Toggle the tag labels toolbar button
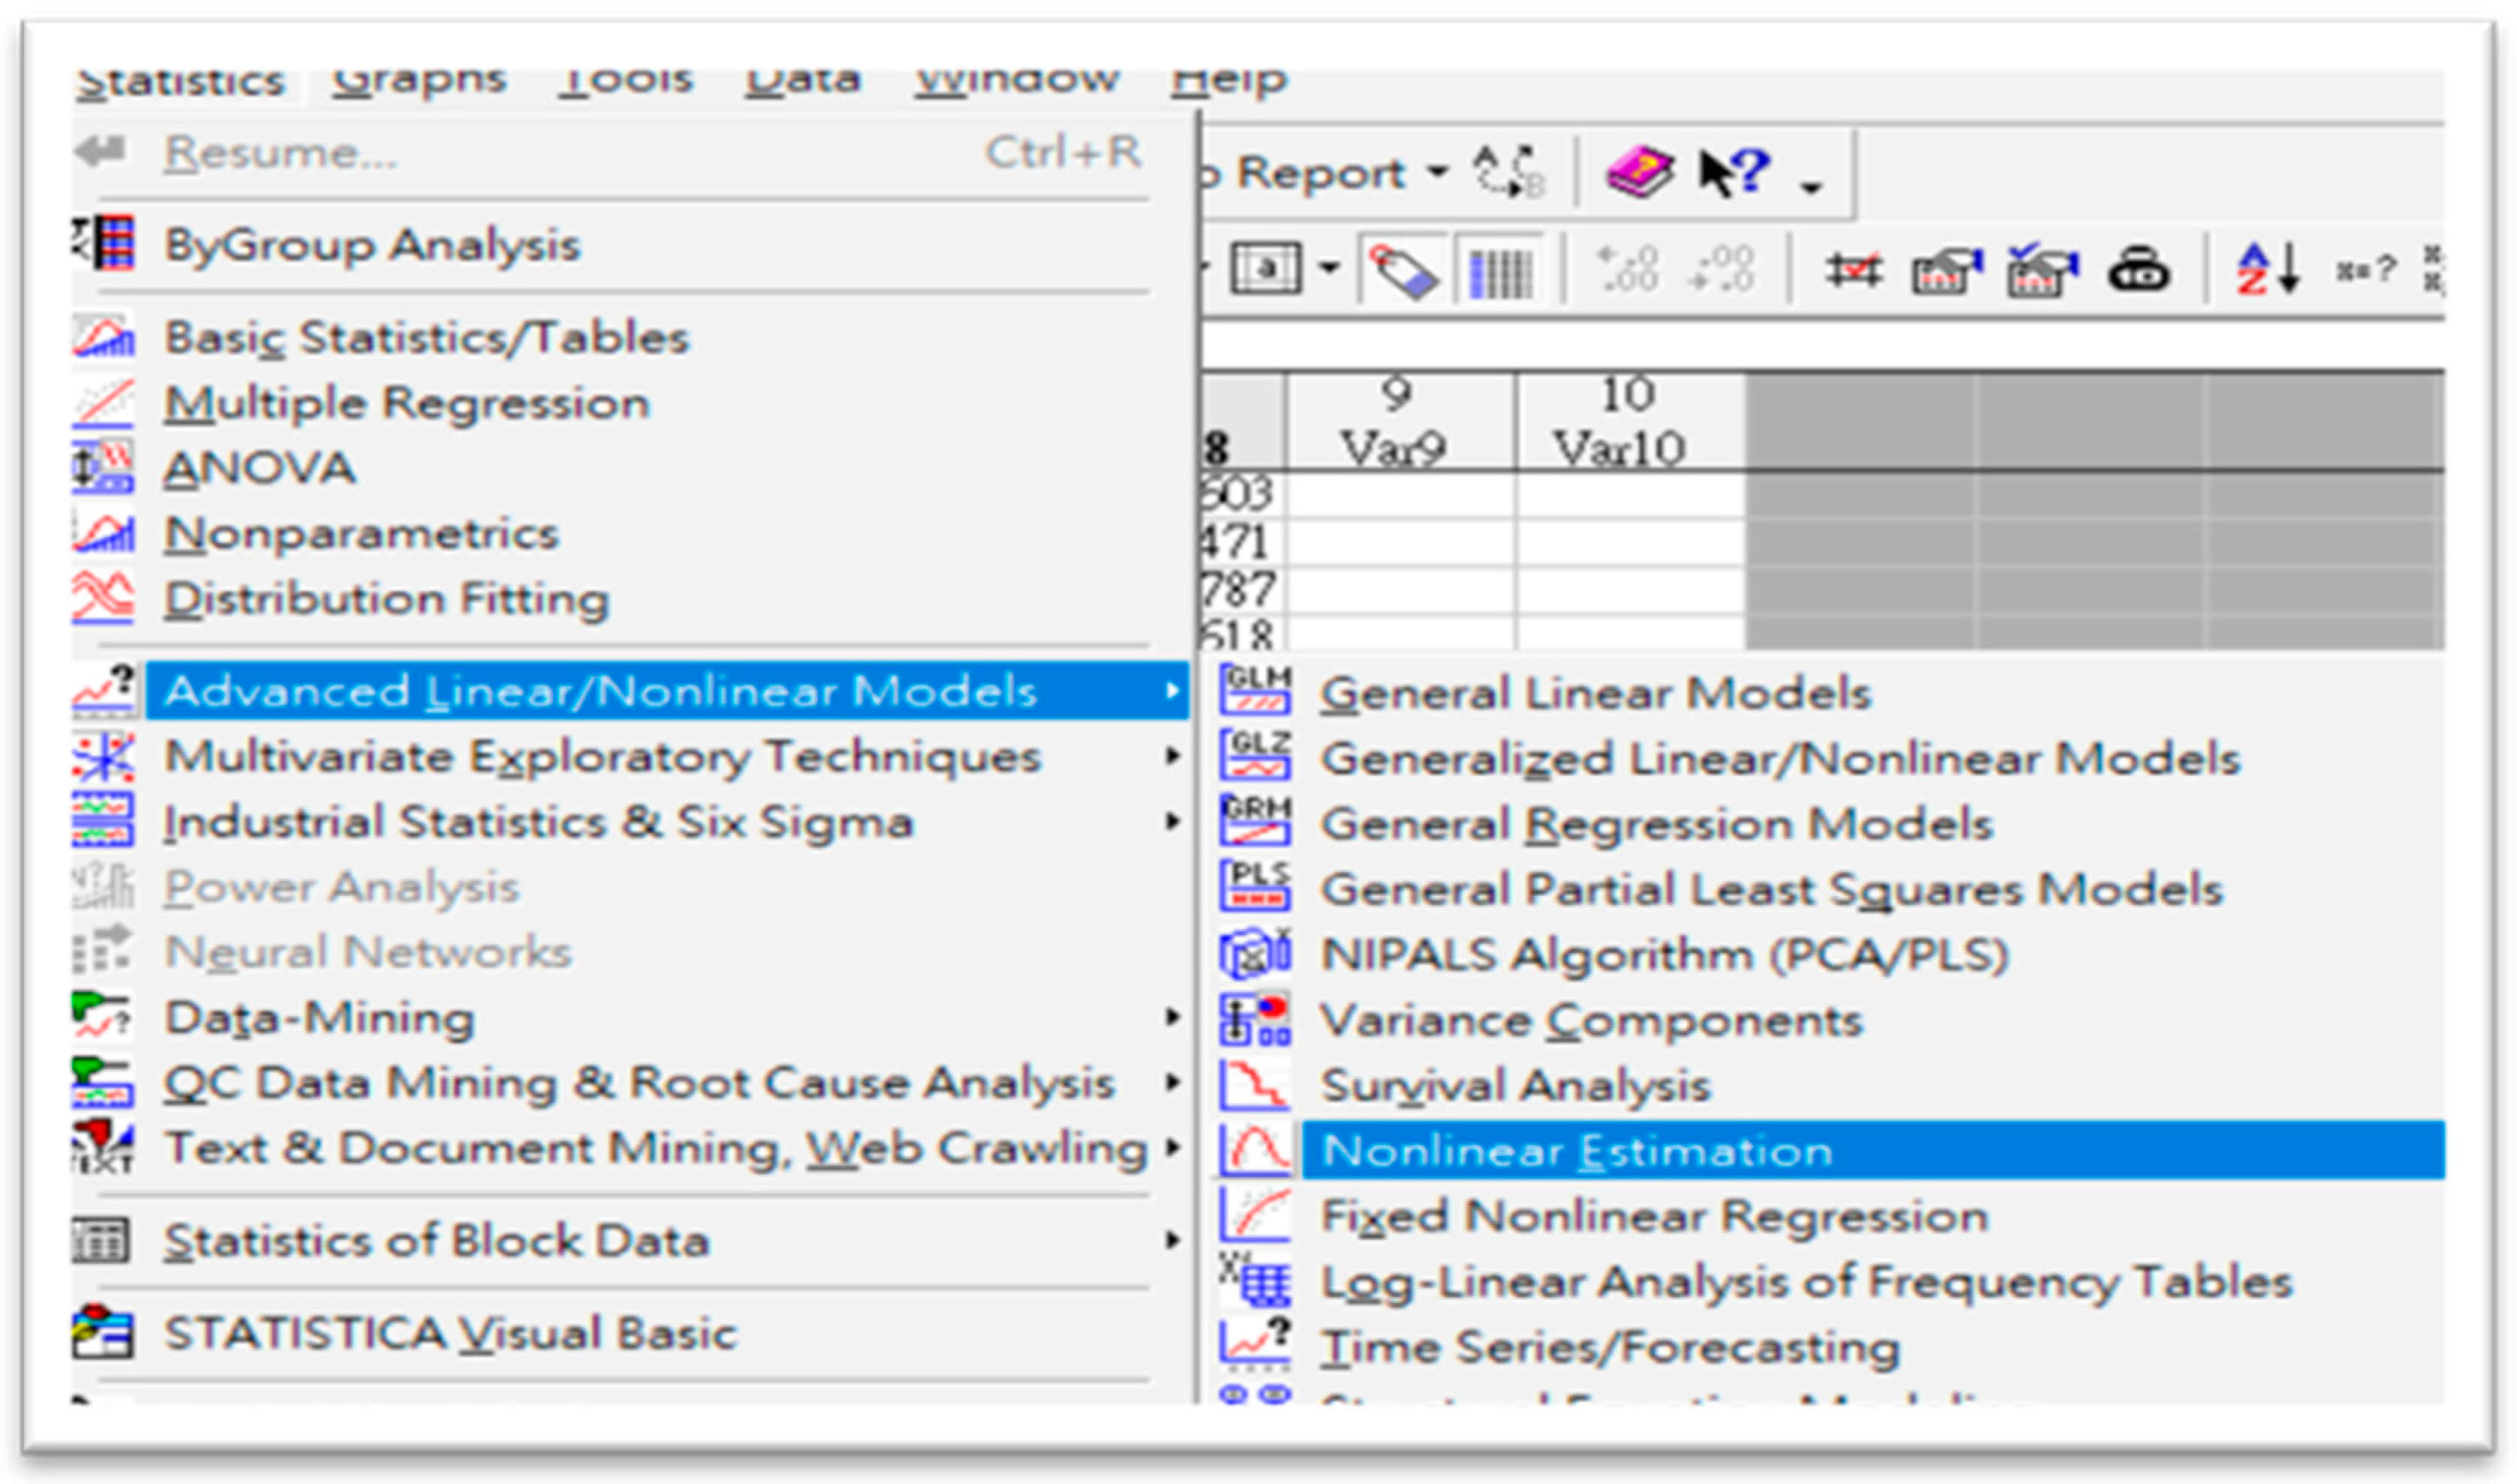Viewport: 2517px width, 1484px height. (1402, 270)
